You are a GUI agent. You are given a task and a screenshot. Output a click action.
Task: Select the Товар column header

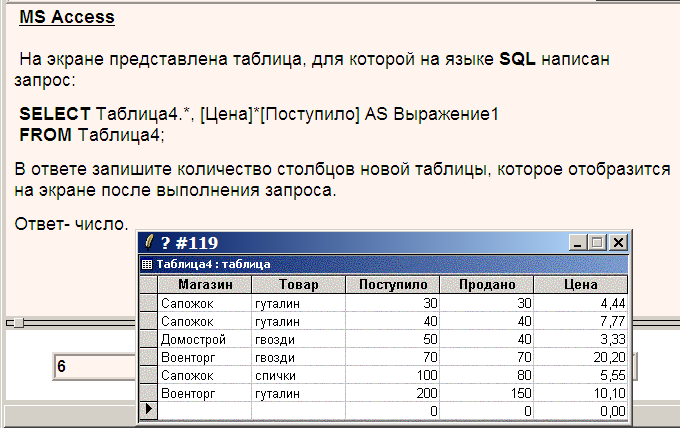click(x=298, y=284)
